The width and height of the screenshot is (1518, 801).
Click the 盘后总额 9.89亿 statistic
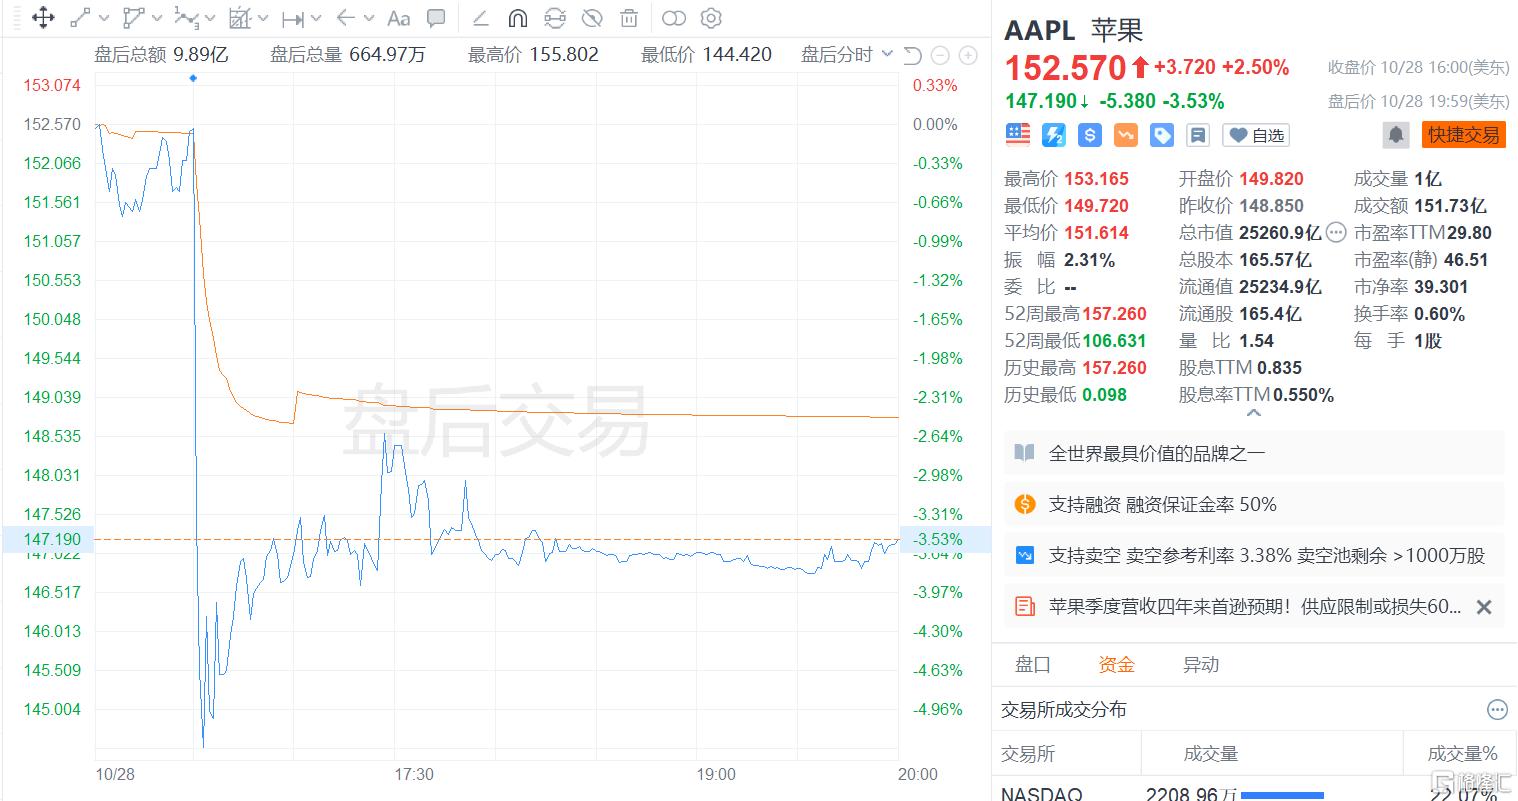[161, 55]
